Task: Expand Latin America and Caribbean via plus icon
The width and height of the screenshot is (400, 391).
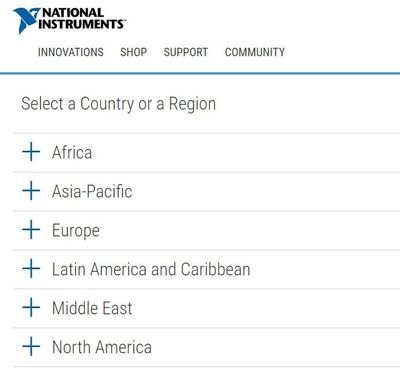Action: pyautogui.click(x=31, y=268)
